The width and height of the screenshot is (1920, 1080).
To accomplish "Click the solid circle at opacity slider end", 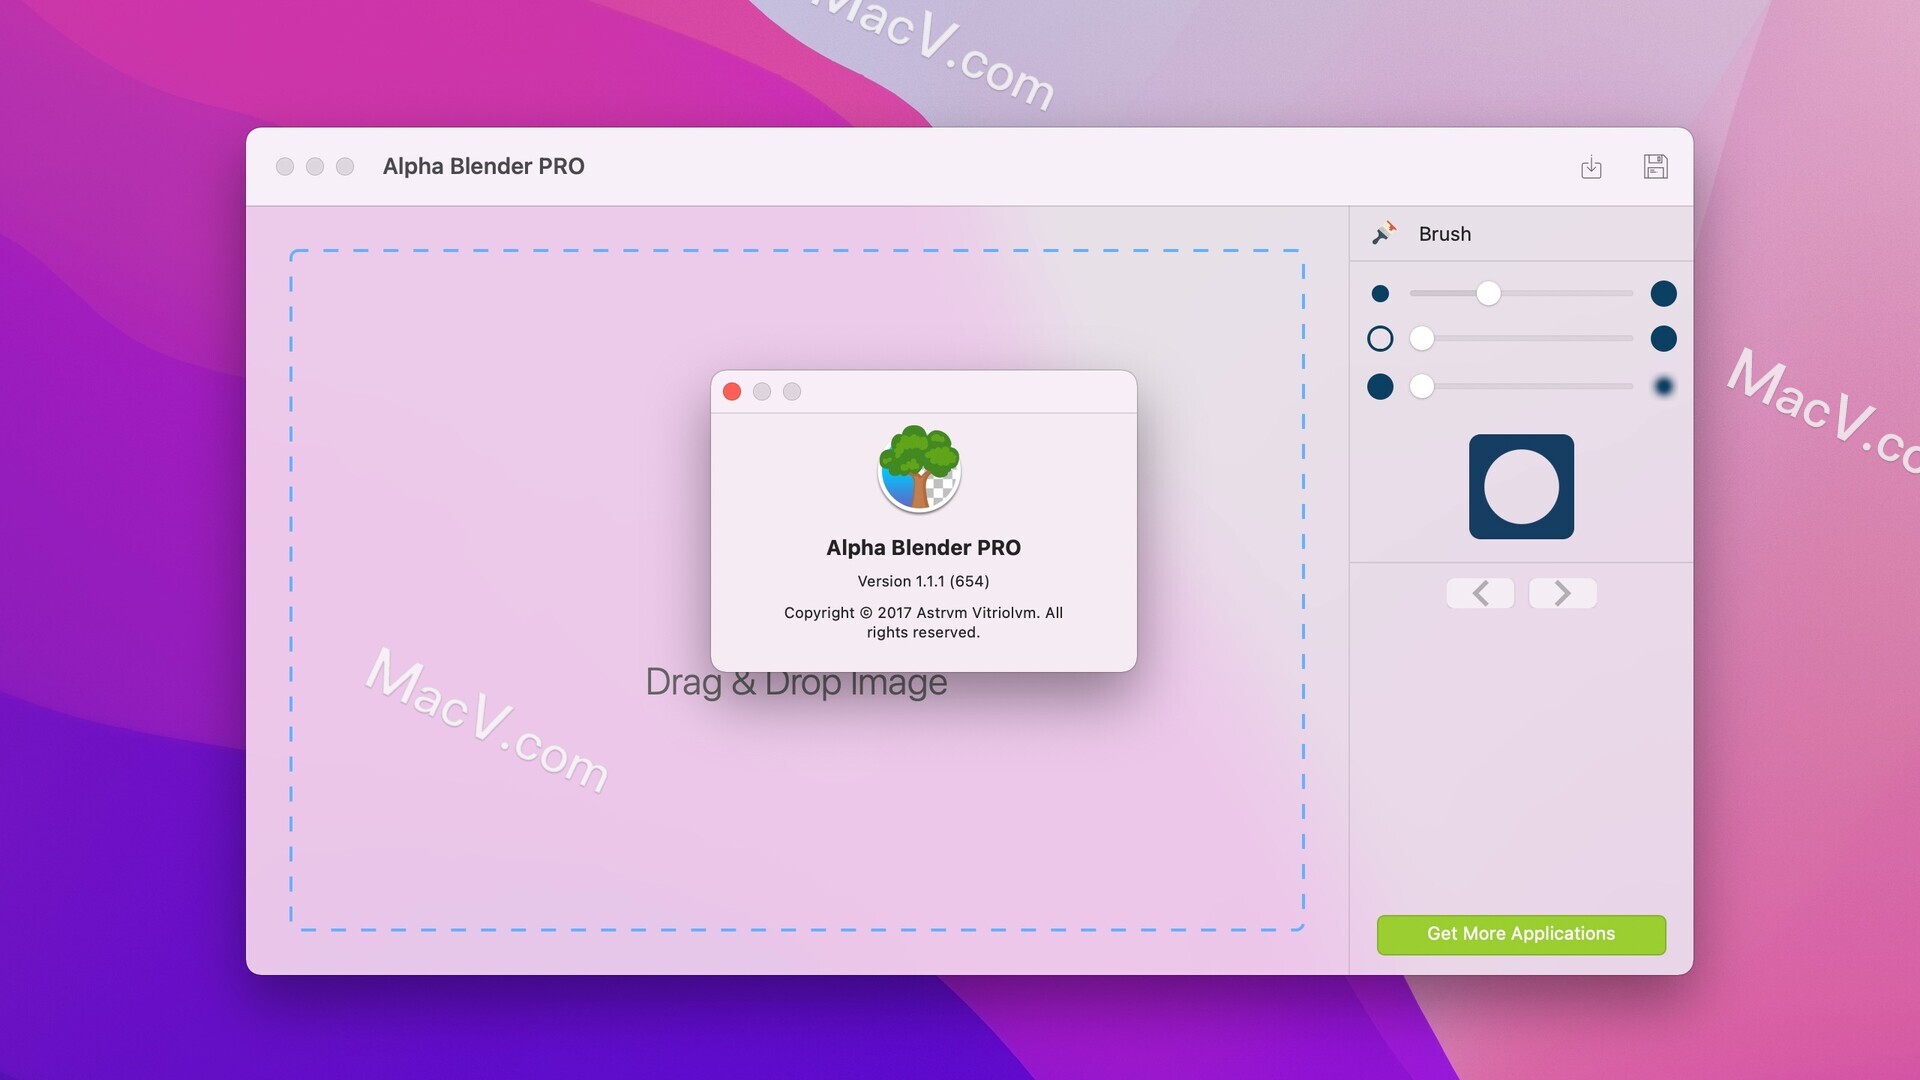I will tap(1663, 339).
